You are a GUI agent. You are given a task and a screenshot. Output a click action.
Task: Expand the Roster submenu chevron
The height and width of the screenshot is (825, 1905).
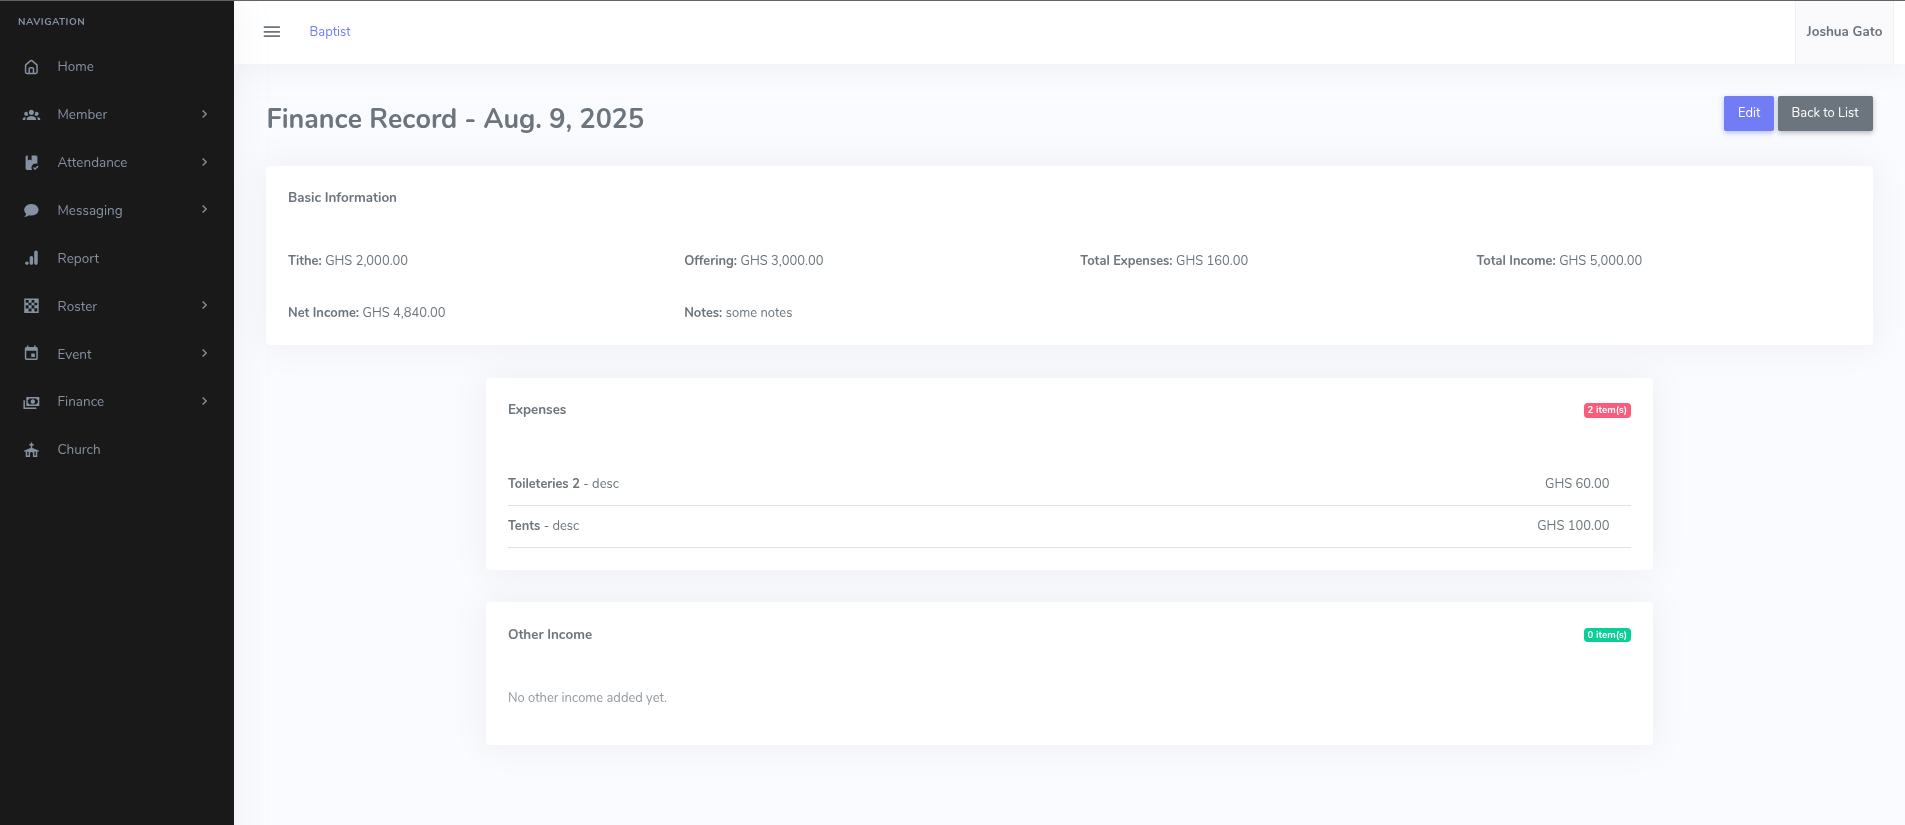pyautogui.click(x=204, y=305)
